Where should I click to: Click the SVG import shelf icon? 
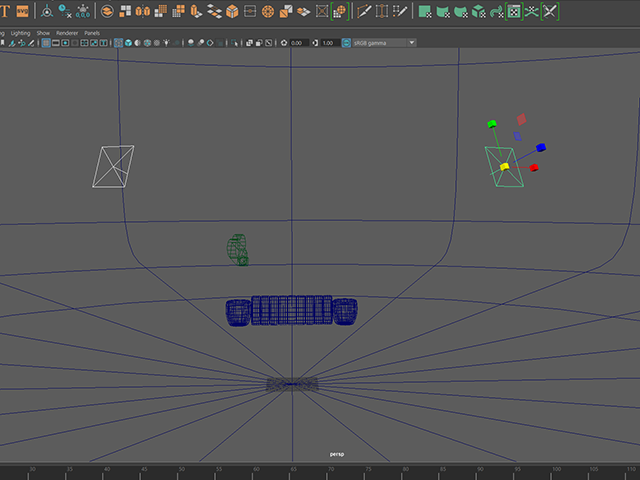[x=22, y=11]
